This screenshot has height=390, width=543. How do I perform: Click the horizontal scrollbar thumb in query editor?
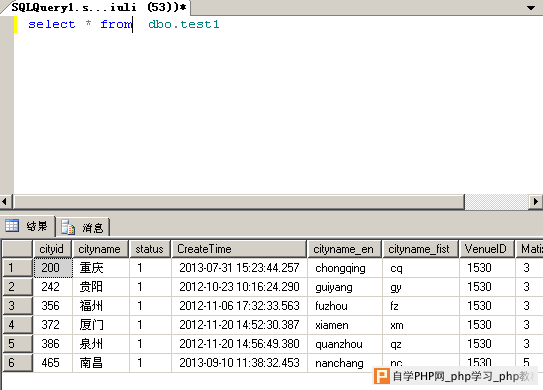point(239,201)
